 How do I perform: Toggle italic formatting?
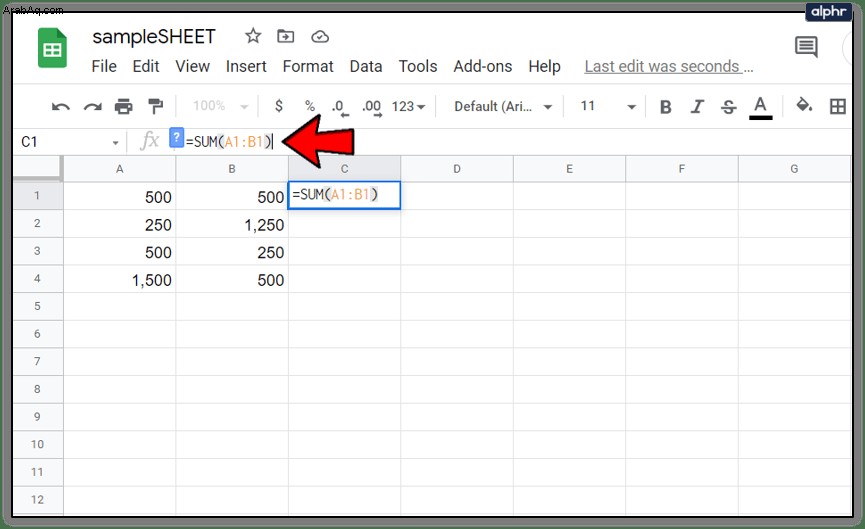pos(697,106)
